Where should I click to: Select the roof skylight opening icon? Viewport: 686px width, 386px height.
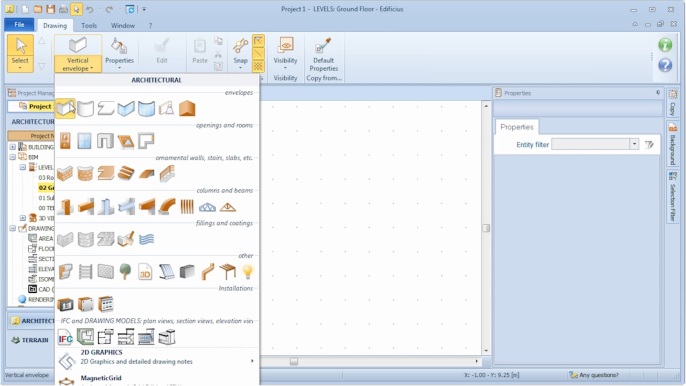tap(126, 141)
